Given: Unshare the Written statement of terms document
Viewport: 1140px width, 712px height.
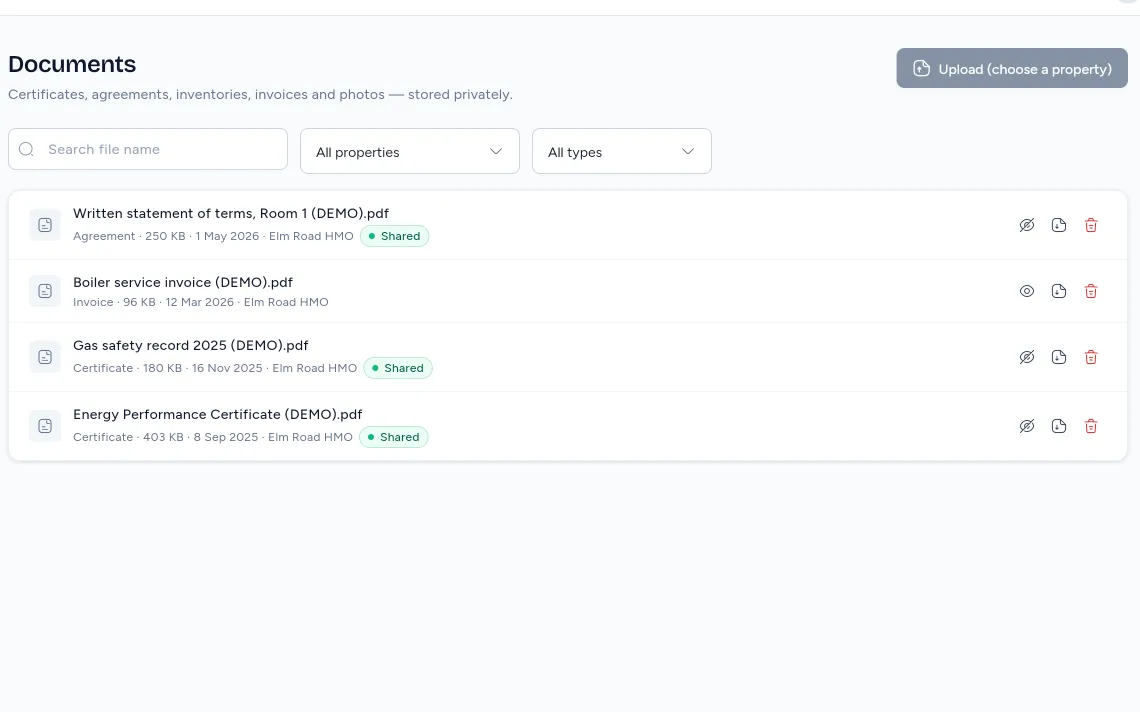Looking at the screenshot, I should 1027,225.
